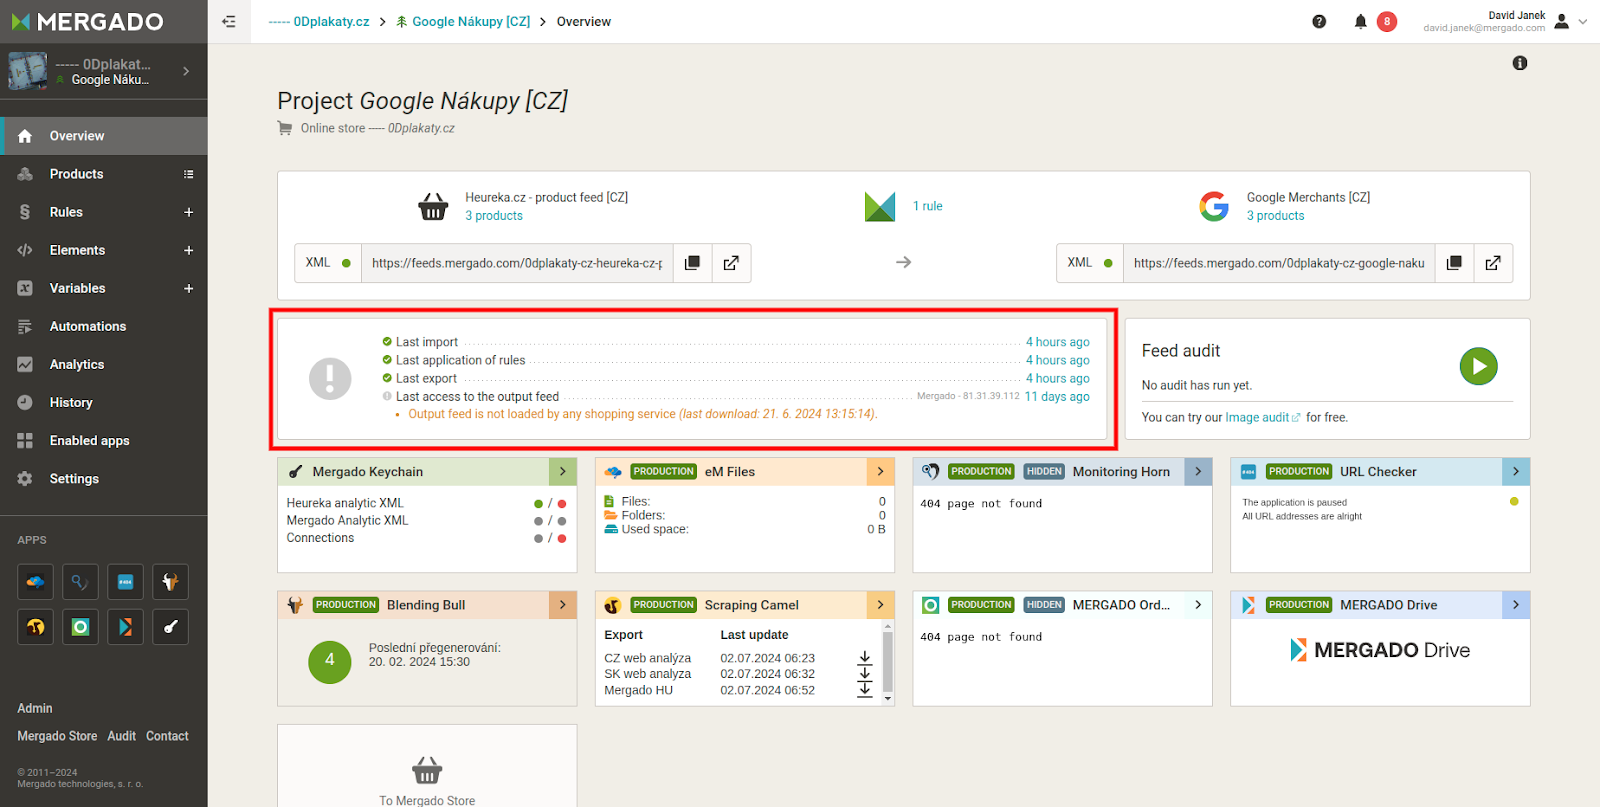Viewport: 1600px width, 807px height.
Task: Open Products list options icon
Action: (x=188, y=174)
